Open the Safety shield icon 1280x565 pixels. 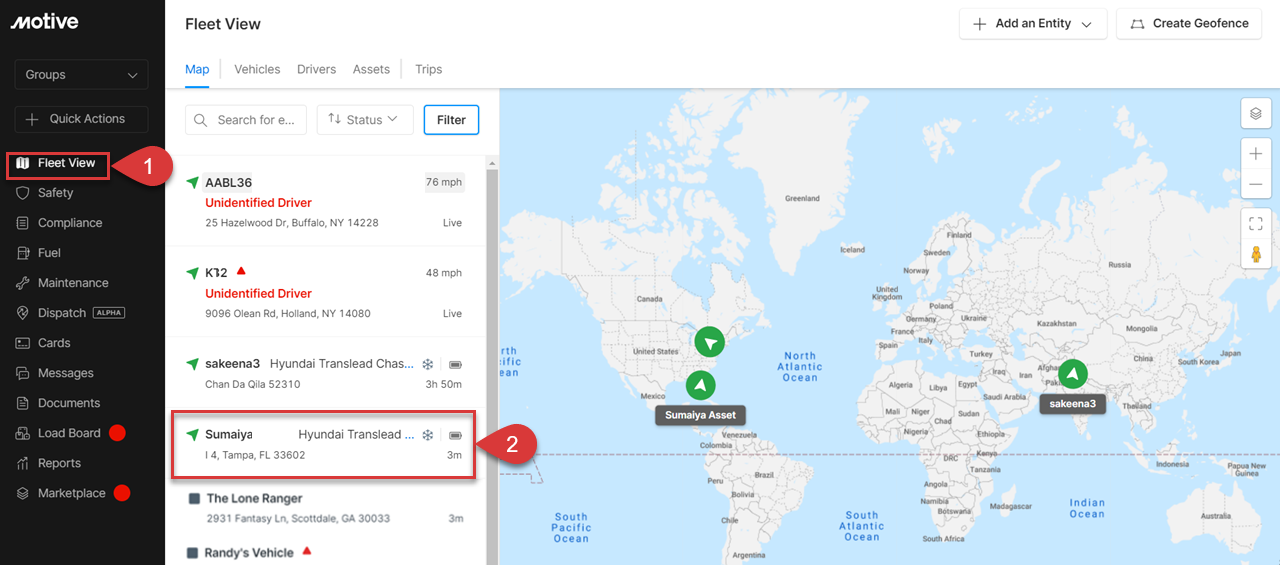tap(23, 193)
